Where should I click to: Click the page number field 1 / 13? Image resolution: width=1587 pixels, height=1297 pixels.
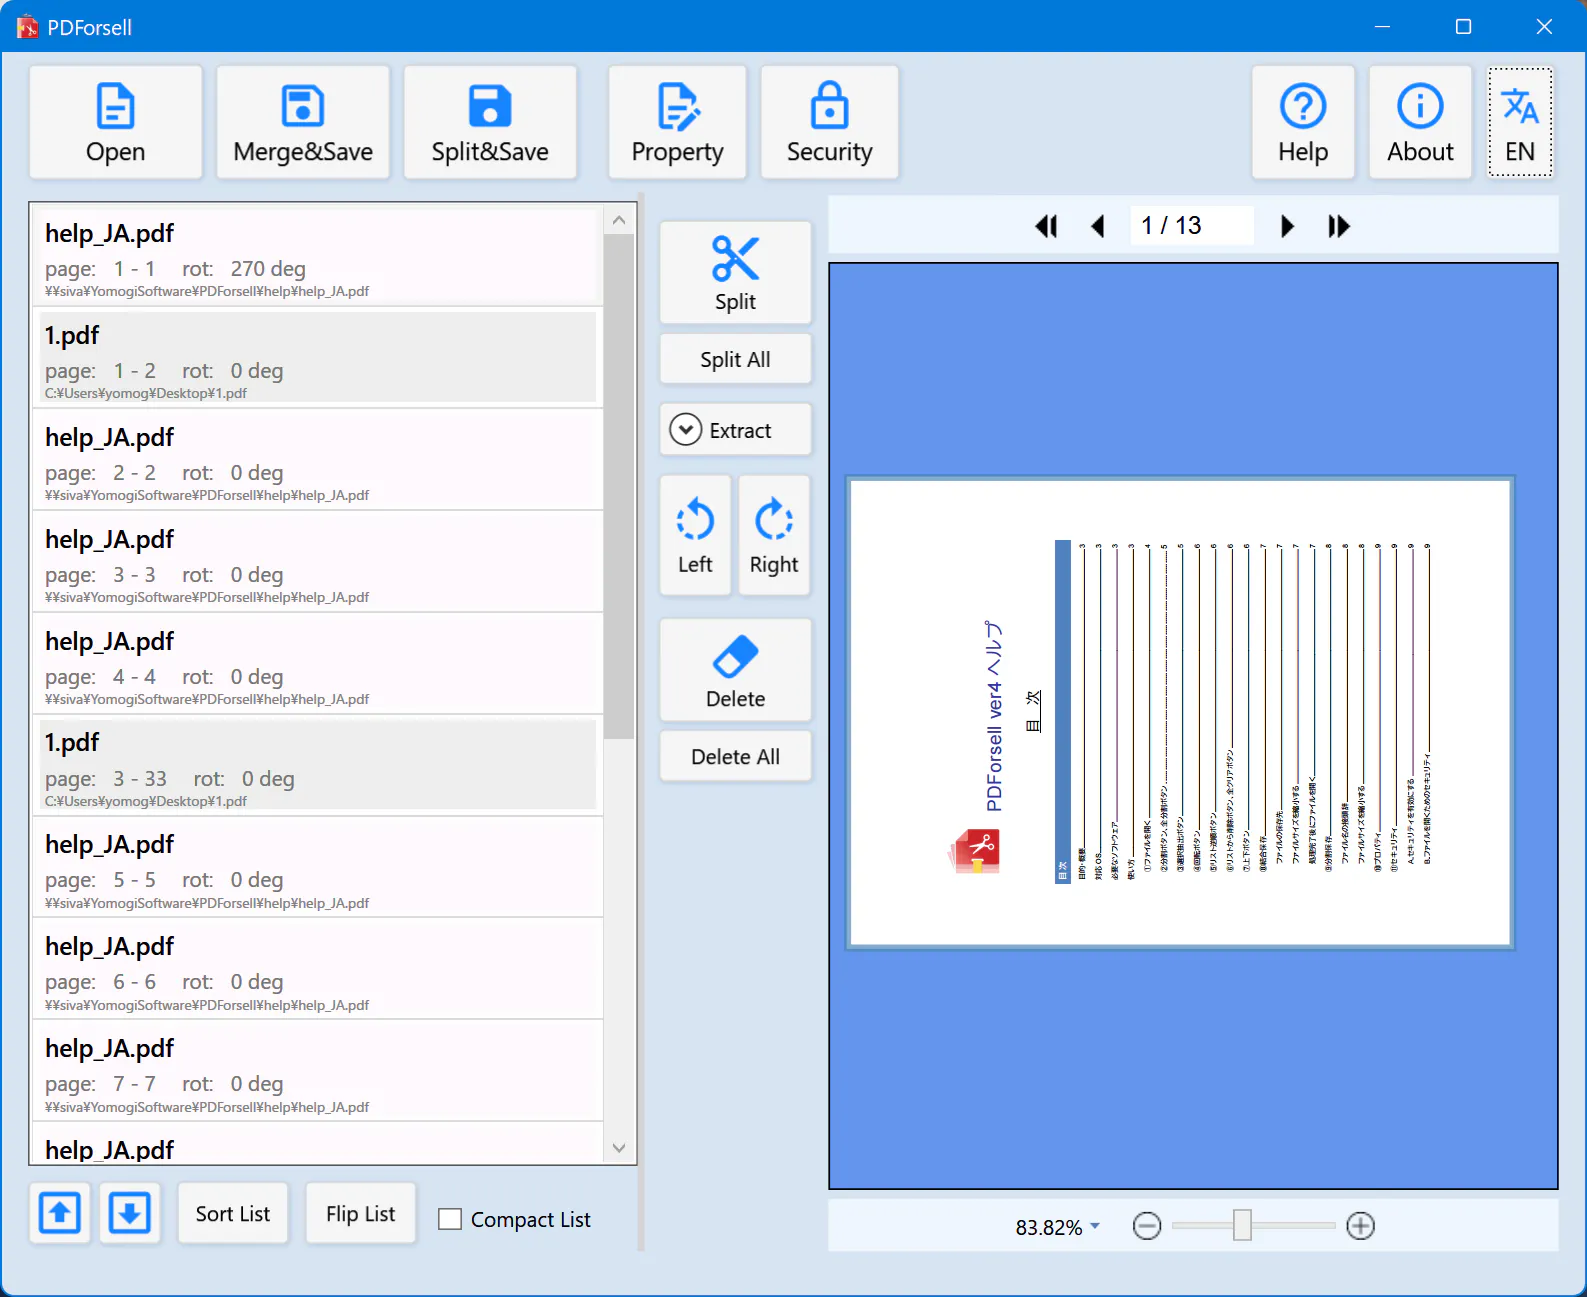click(1191, 226)
